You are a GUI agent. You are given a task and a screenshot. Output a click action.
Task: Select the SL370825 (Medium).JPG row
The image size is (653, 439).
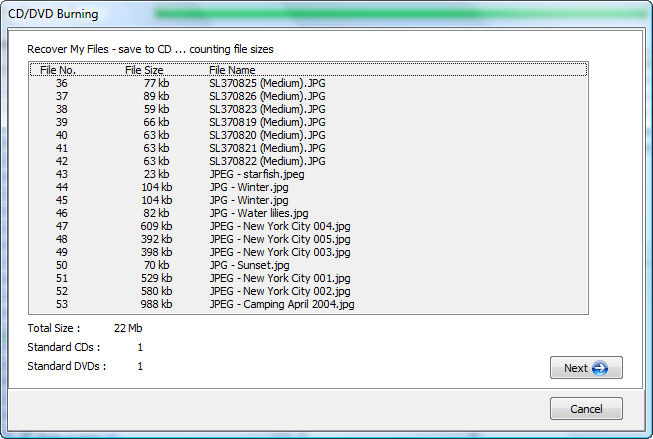click(x=267, y=83)
